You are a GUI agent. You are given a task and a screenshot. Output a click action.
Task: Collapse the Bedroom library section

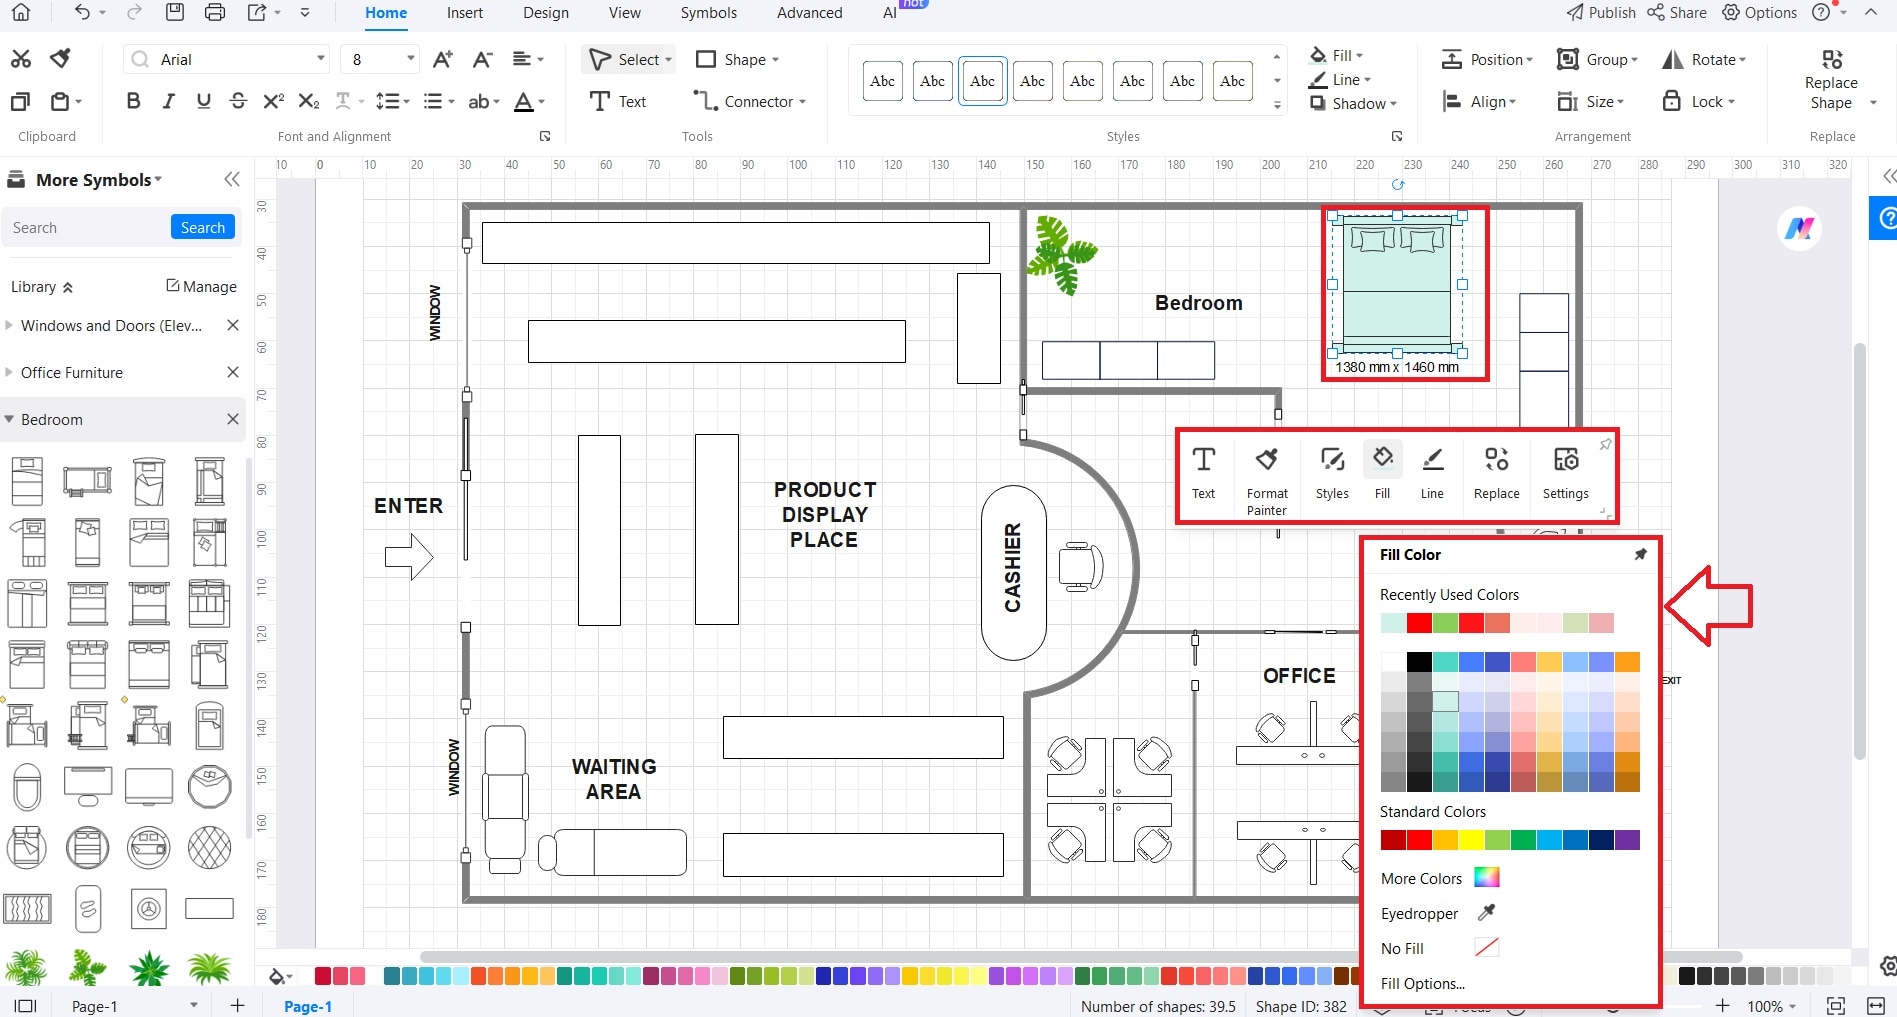(10, 419)
